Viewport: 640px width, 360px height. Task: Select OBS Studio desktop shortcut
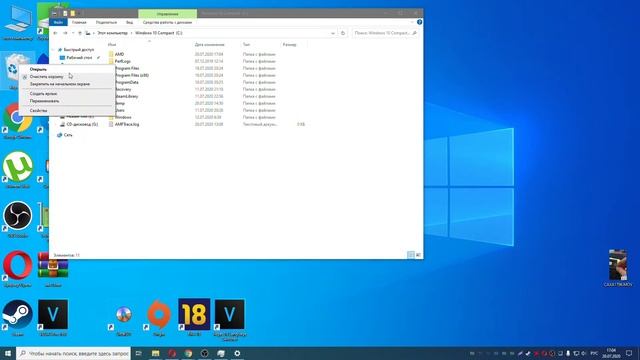click(x=17, y=219)
